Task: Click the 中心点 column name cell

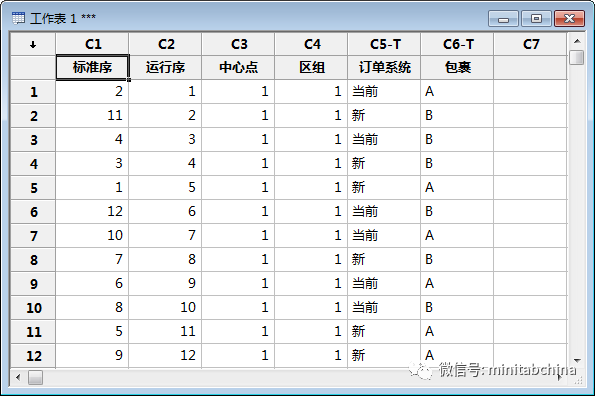Action: pos(238,68)
